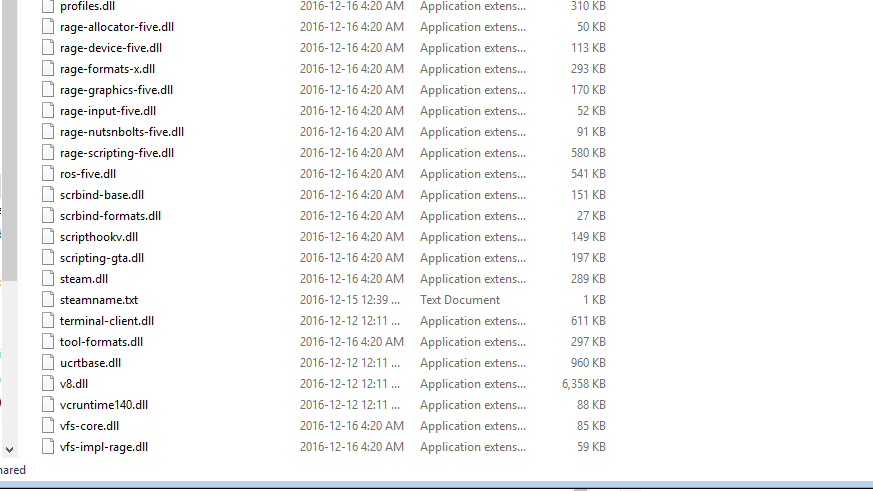Click the file icon of terminal-client.dll
Image resolution: width=873 pixels, height=491 pixels.
point(48,321)
